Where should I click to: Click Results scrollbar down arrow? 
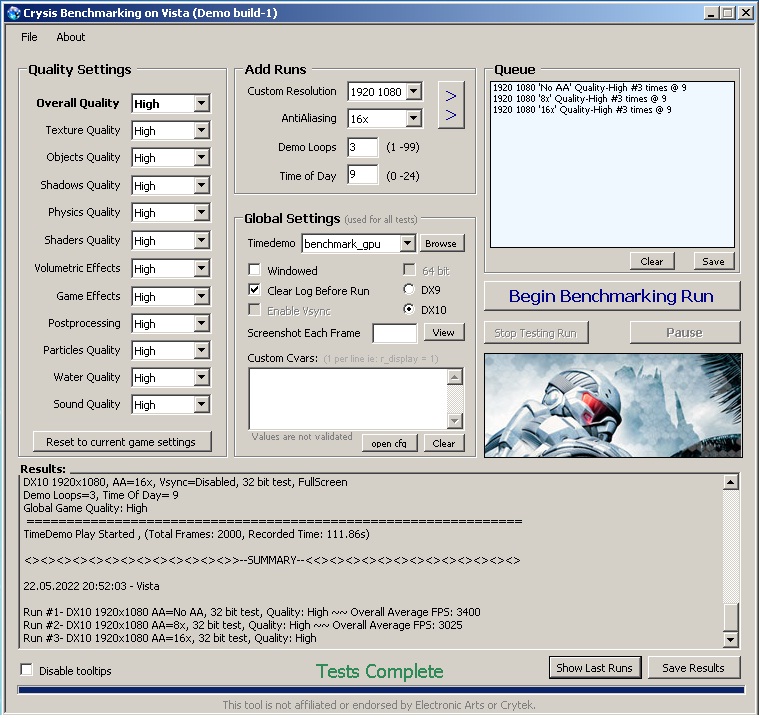tap(731, 640)
